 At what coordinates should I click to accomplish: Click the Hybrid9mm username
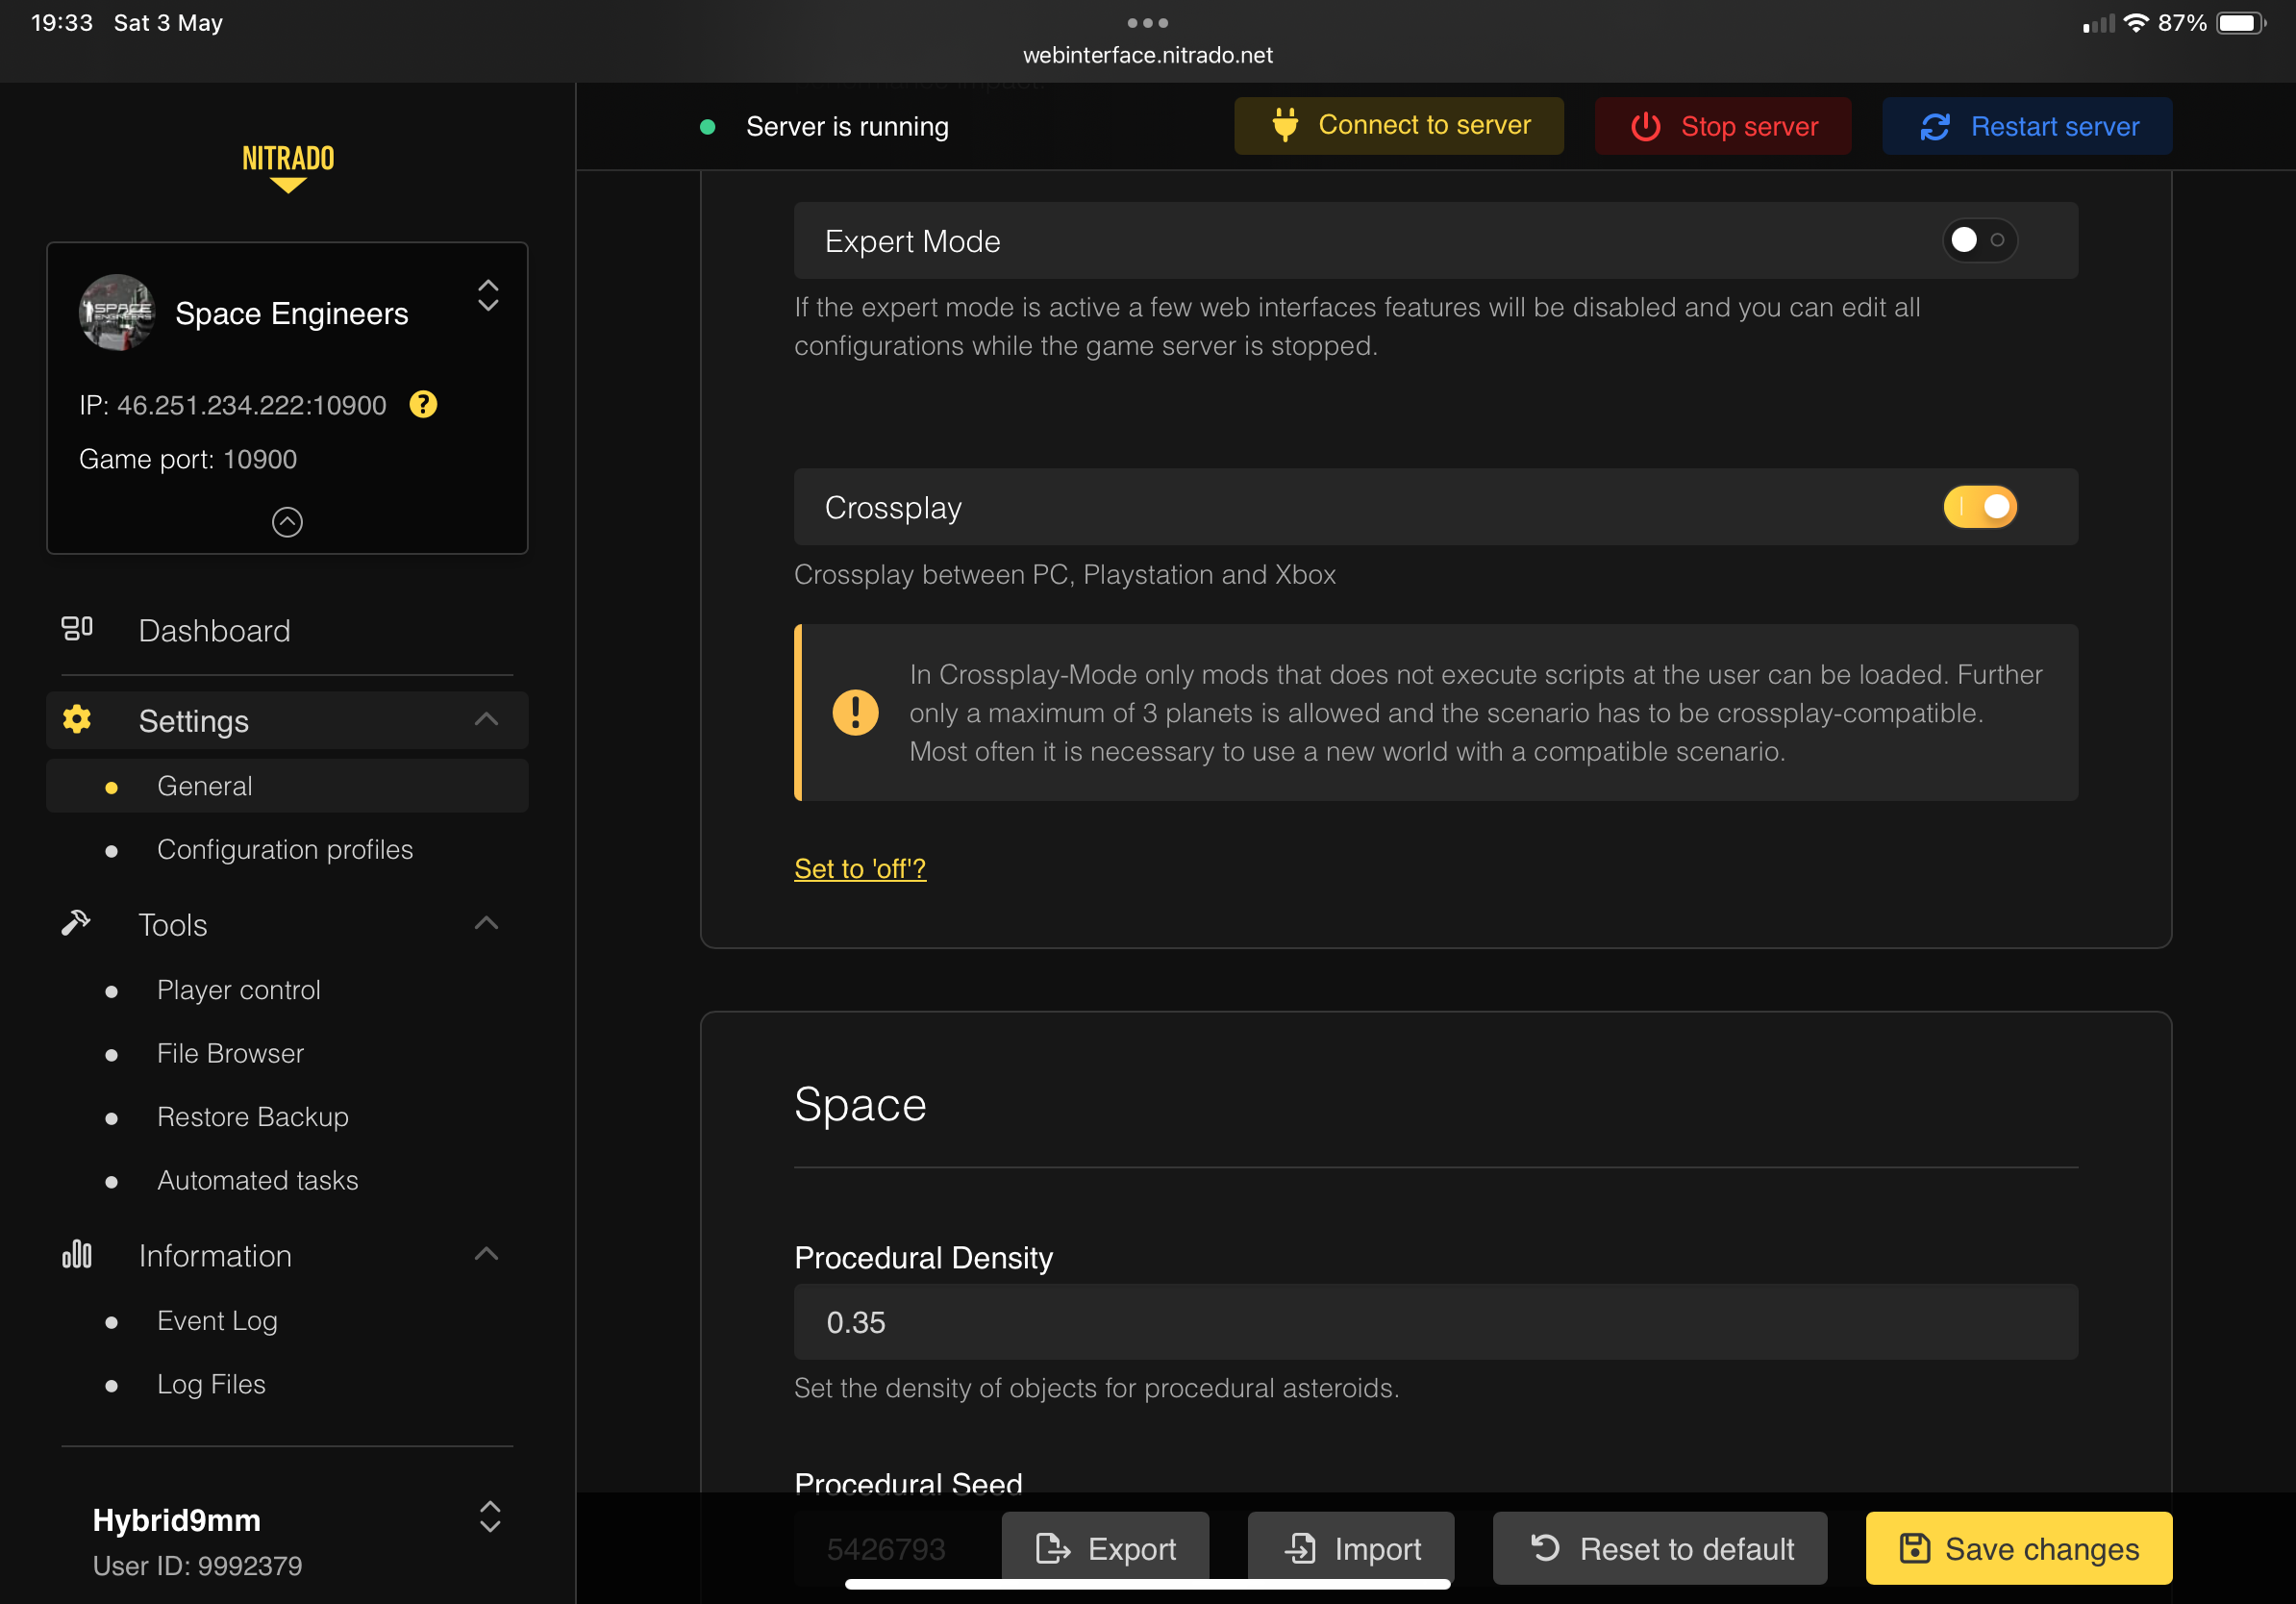coord(176,1519)
